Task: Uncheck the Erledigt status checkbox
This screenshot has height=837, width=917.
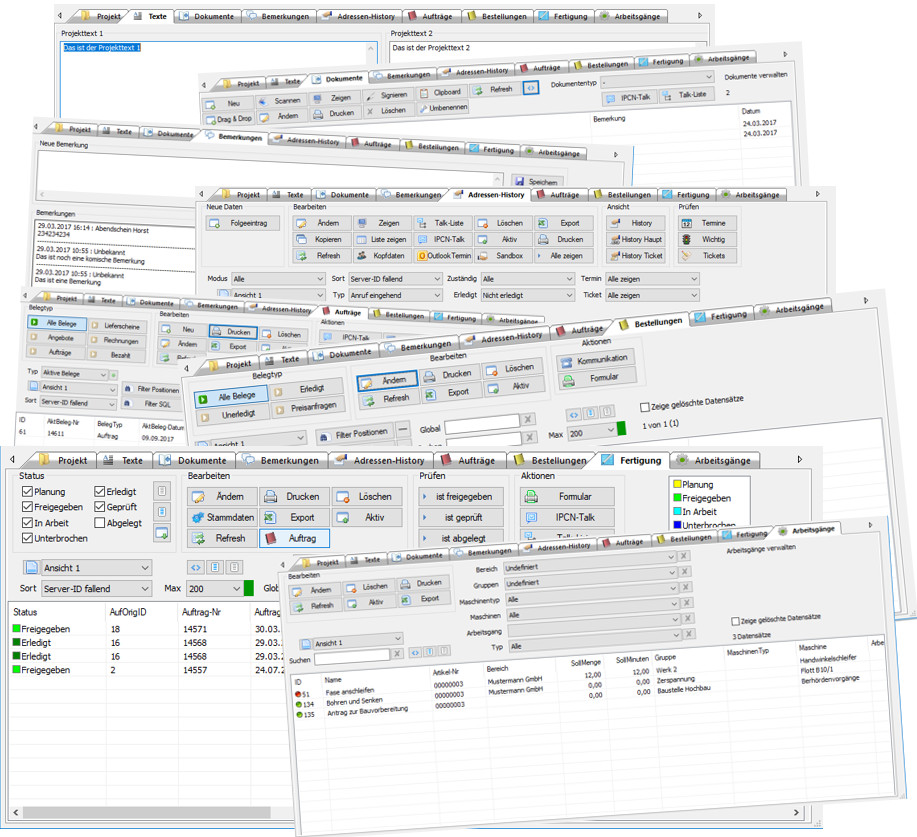Action: 99,491
